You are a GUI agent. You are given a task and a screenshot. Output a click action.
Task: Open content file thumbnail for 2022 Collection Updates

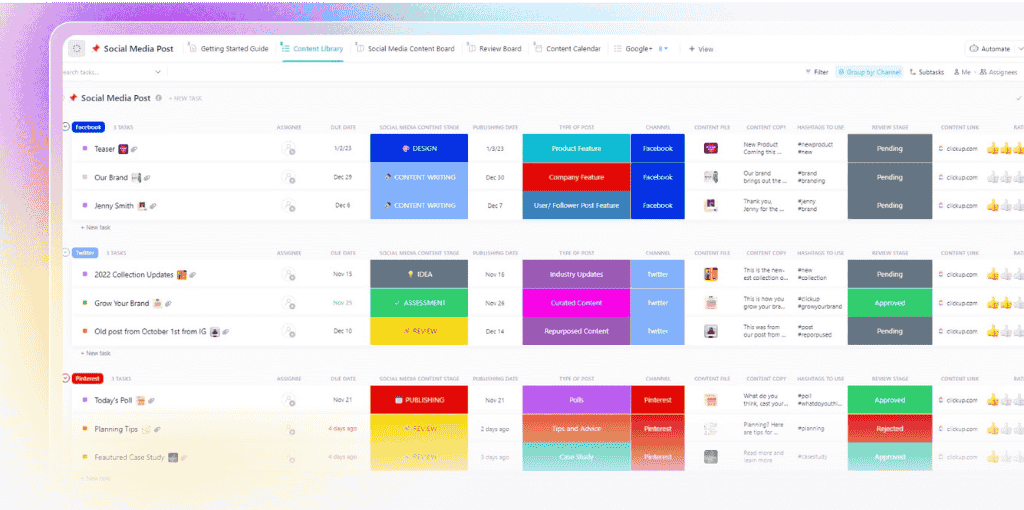pos(711,274)
